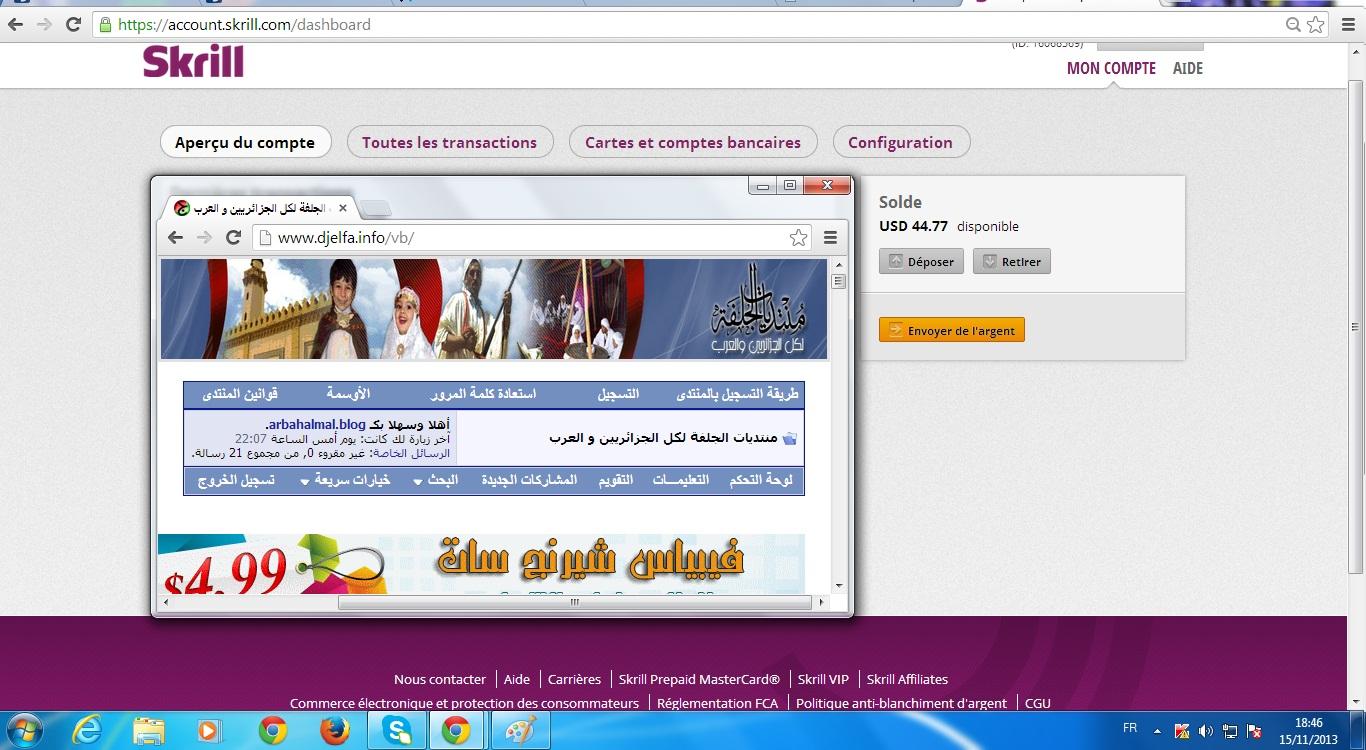
Task: Open the البحث dropdown in the forum navbar
Action: [436, 480]
